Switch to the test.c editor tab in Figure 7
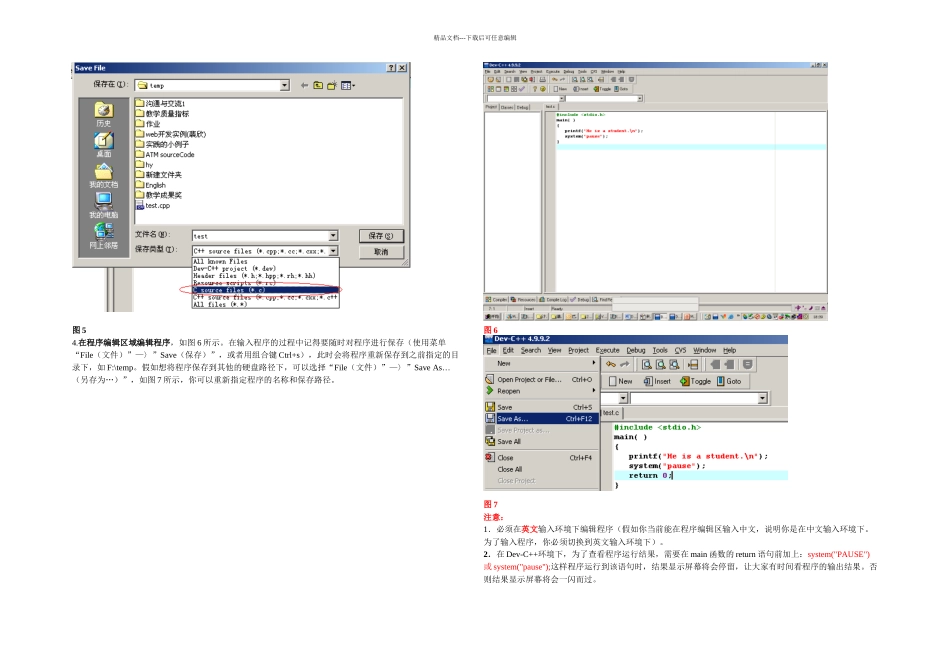Viewport: 950px width, 672px height. tap(611, 413)
